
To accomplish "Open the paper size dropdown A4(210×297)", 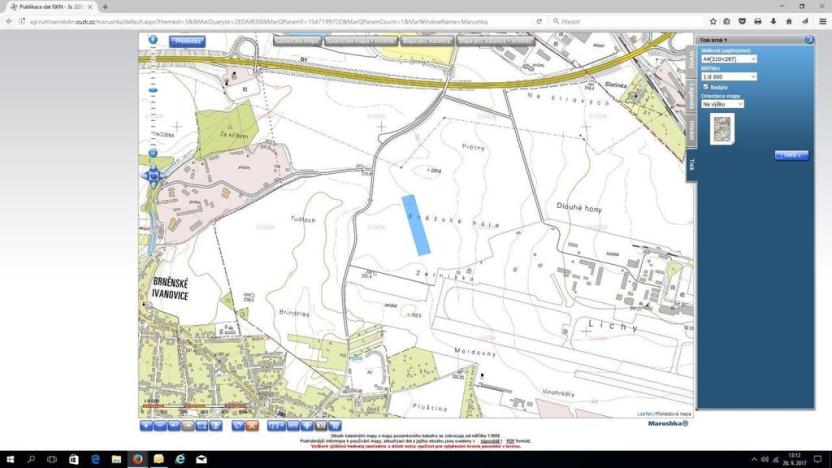I will coord(729,59).
